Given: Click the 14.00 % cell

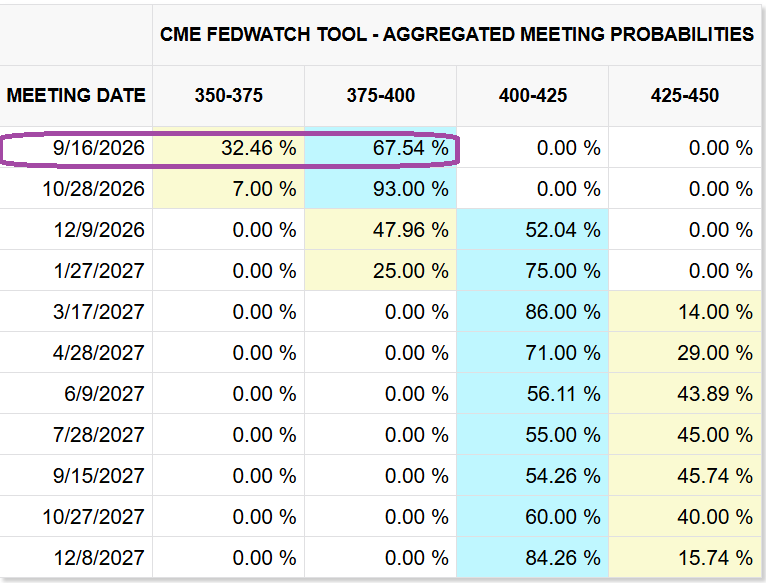Looking at the screenshot, I should point(685,311).
